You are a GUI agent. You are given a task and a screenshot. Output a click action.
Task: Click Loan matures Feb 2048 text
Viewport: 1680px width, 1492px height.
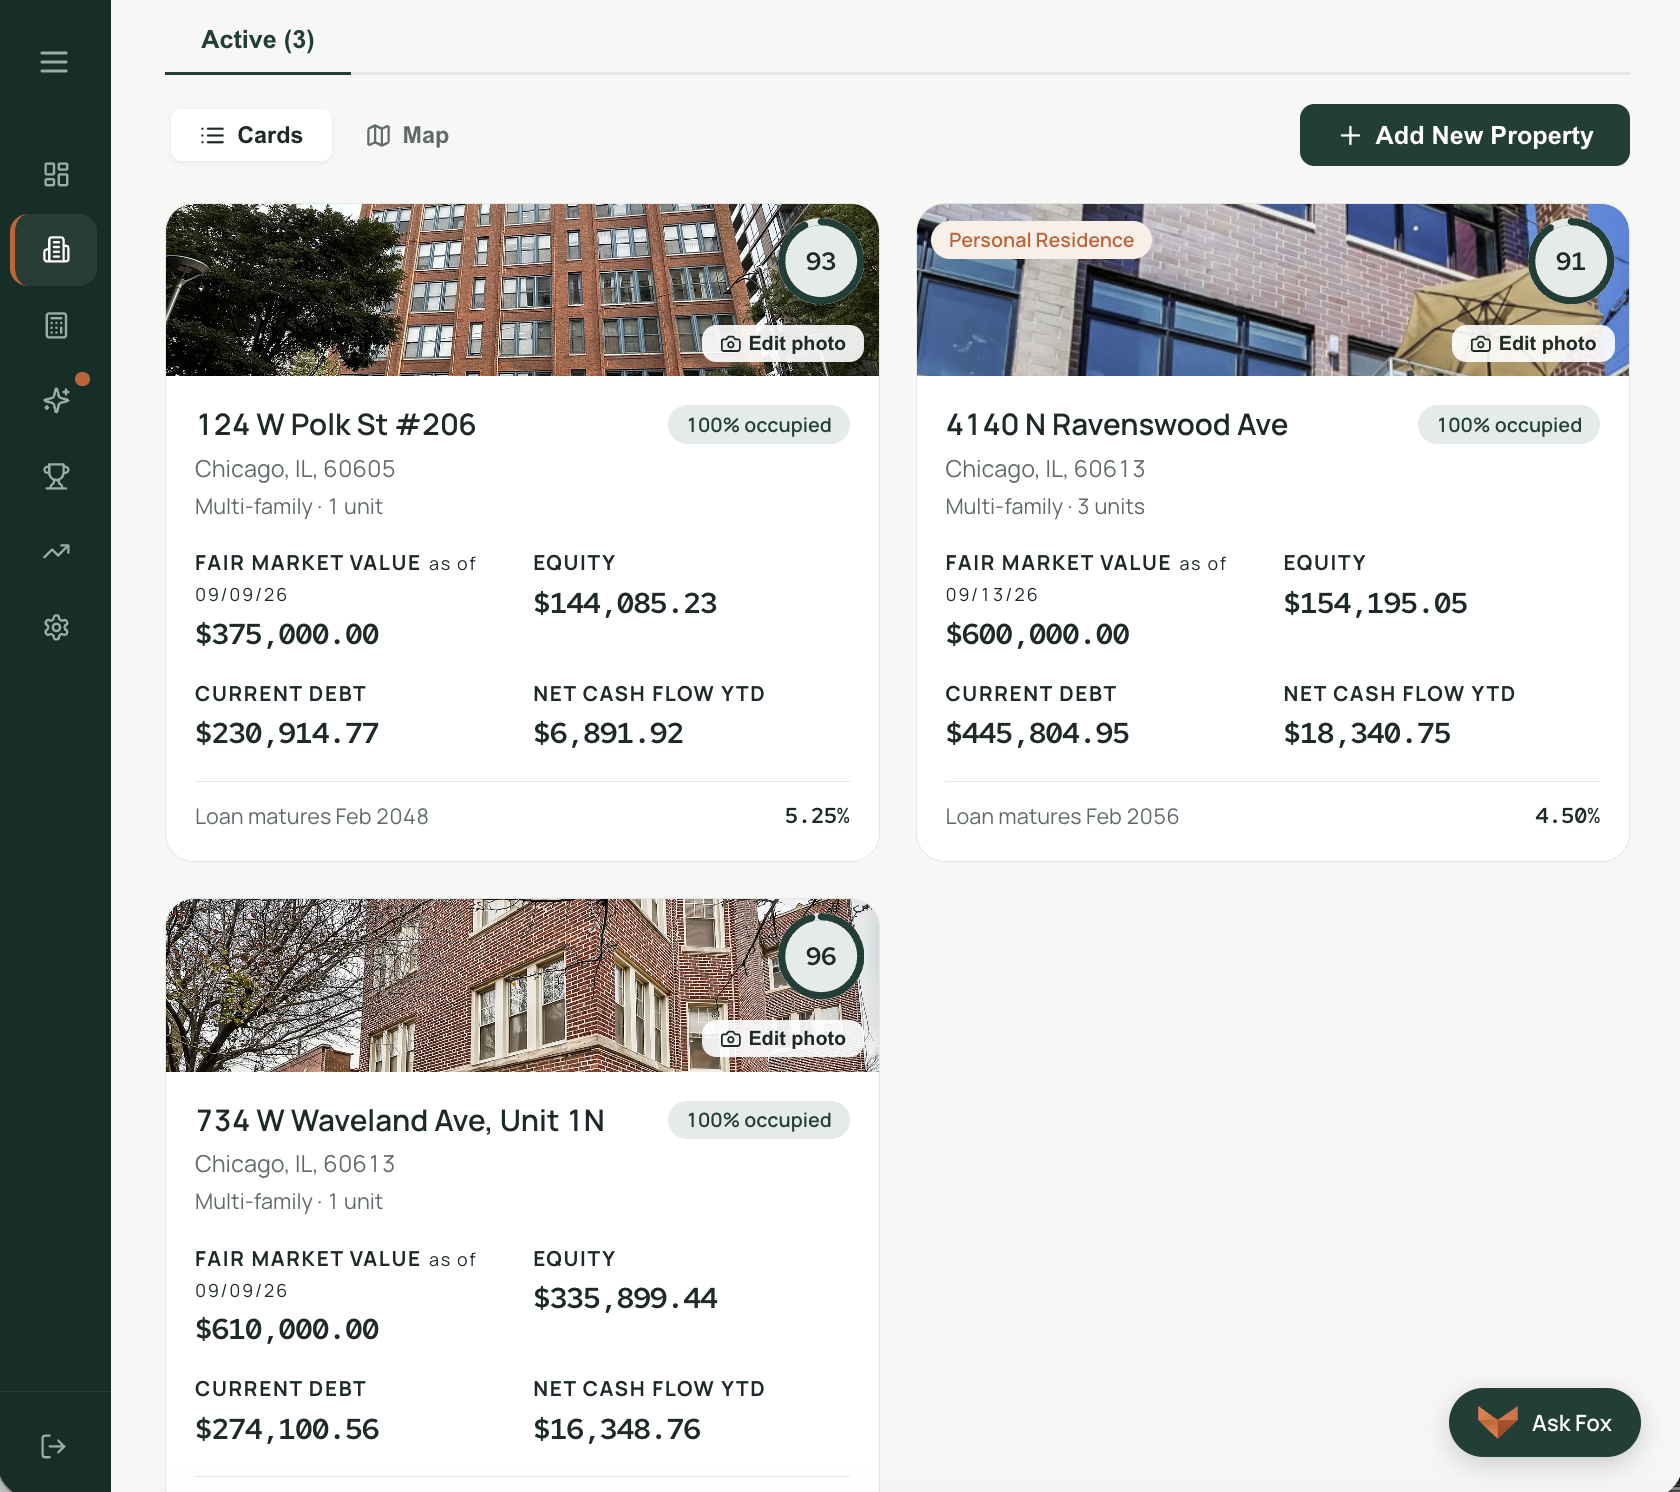[x=311, y=816]
